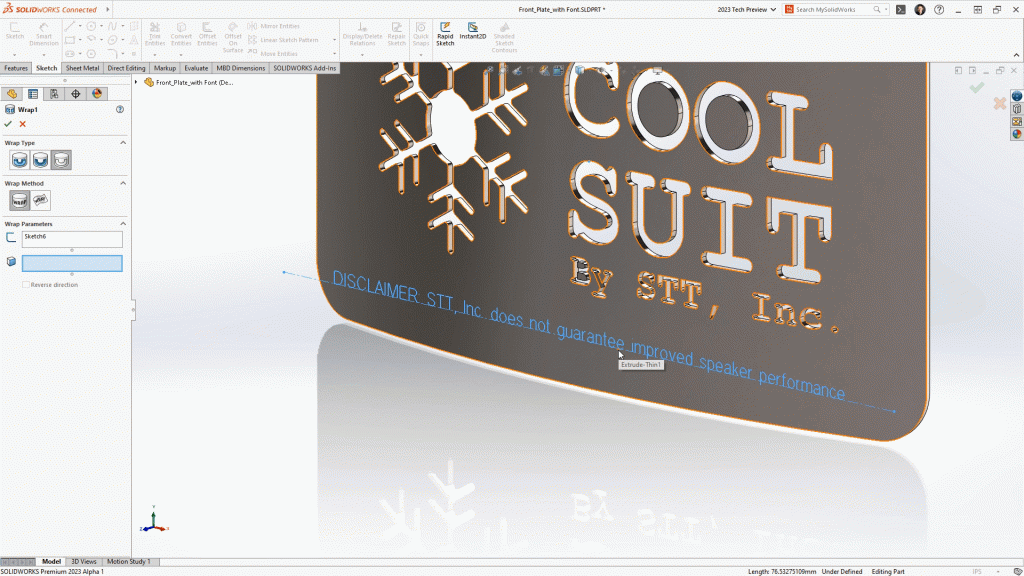Open the SOLIDWORKS Add-Ins tab
The width and height of the screenshot is (1024, 576).
[304, 68]
